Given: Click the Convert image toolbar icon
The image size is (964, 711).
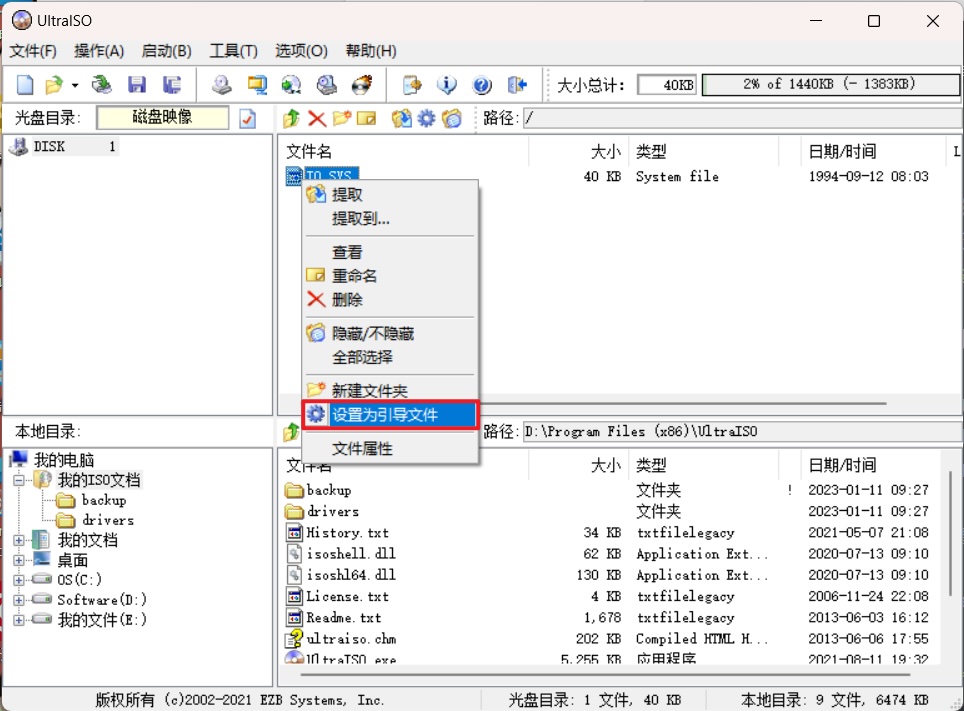Looking at the screenshot, I should click(291, 84).
